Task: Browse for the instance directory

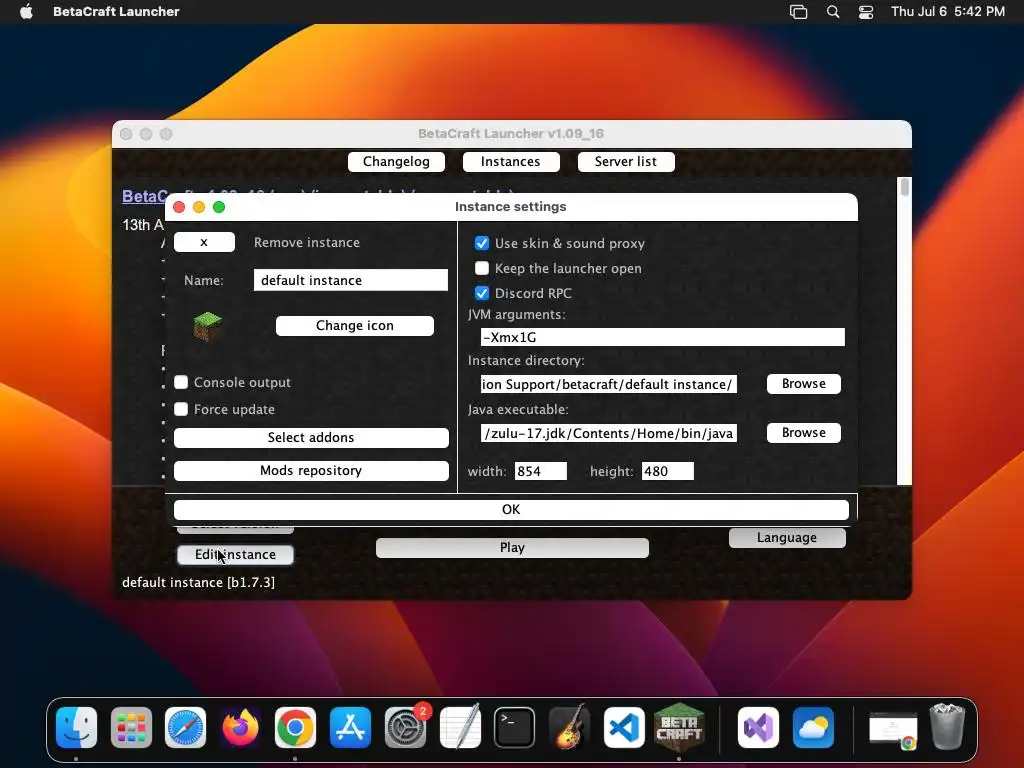Action: (x=804, y=383)
